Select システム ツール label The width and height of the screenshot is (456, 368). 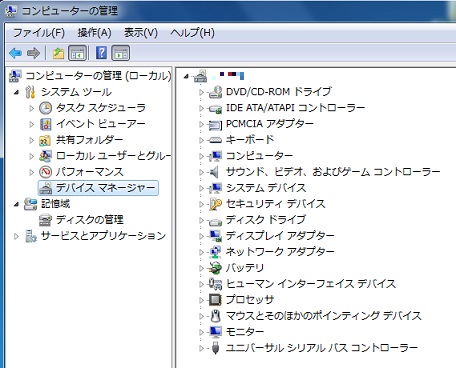coord(76,92)
